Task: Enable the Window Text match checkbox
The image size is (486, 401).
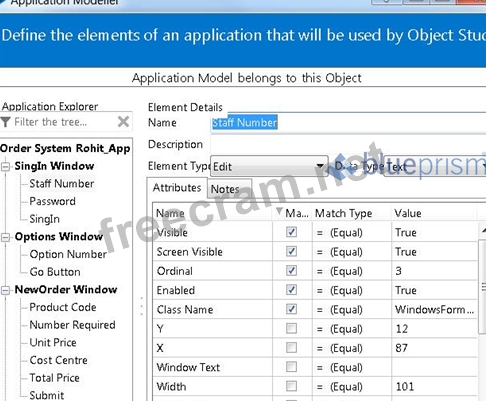Action: click(291, 367)
